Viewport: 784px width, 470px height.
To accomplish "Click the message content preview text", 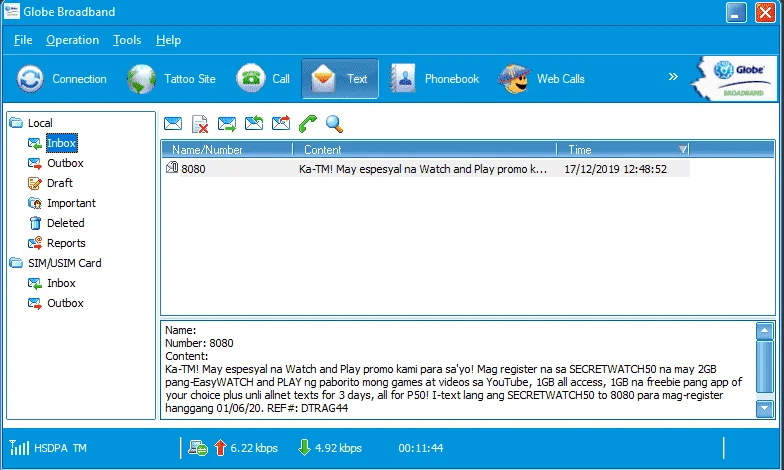I will tap(422, 169).
